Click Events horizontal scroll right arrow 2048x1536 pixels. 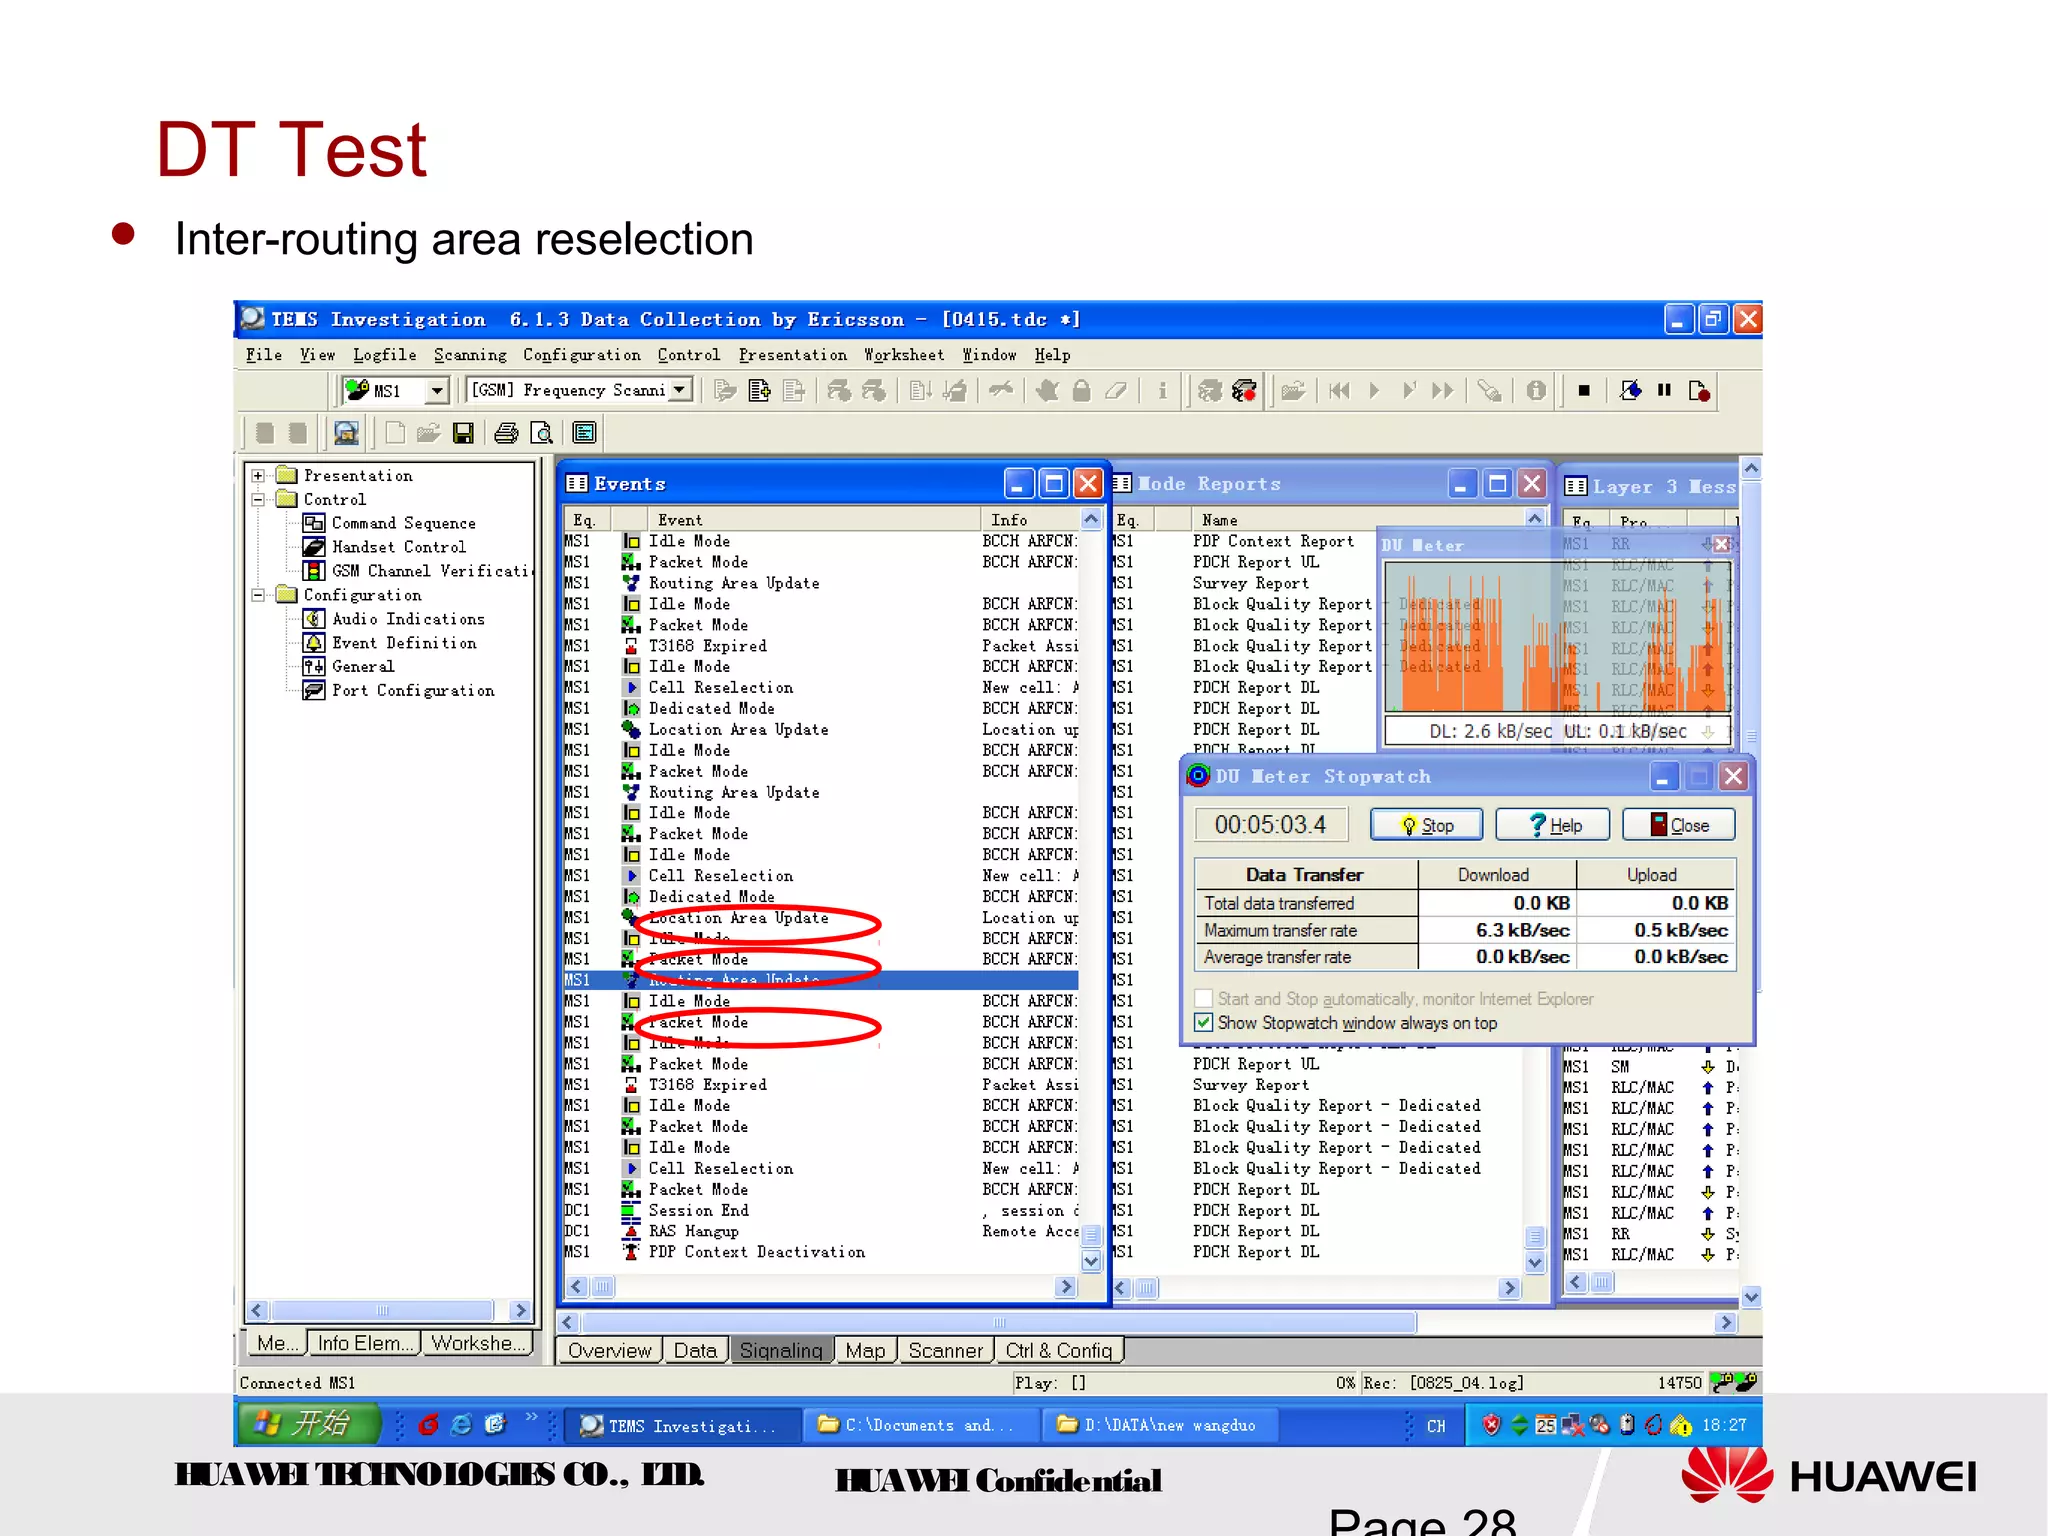coord(1066,1287)
